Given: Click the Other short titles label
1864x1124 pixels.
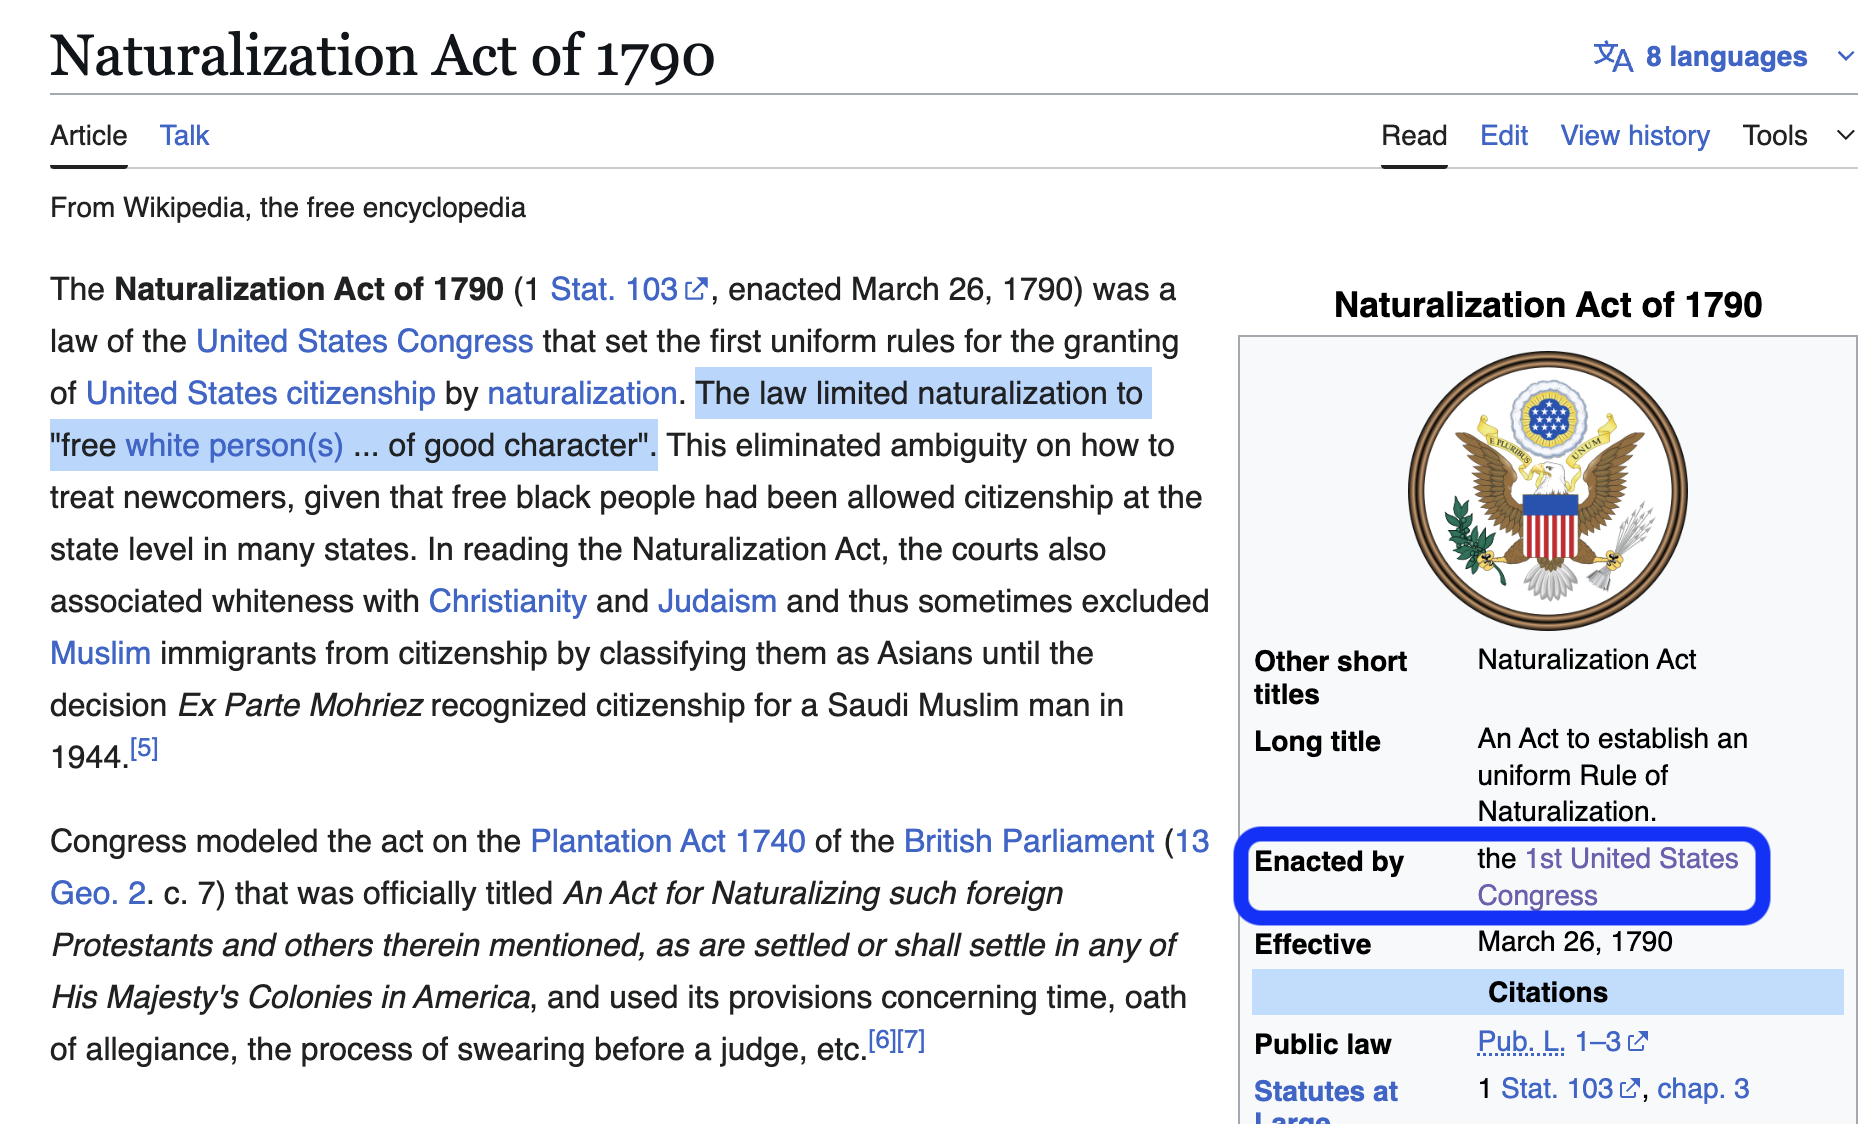Looking at the screenshot, I should point(1330,678).
